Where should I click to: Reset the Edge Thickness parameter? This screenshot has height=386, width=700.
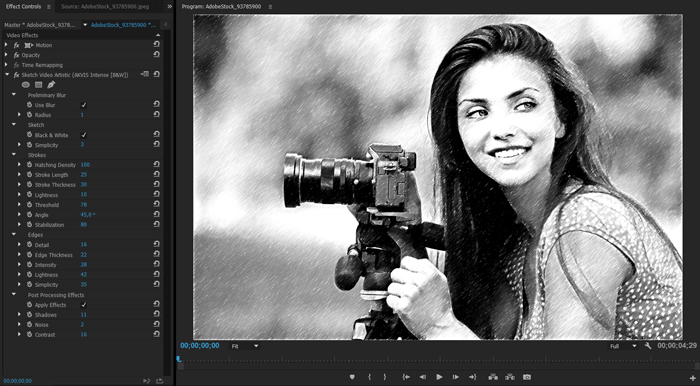(x=157, y=254)
